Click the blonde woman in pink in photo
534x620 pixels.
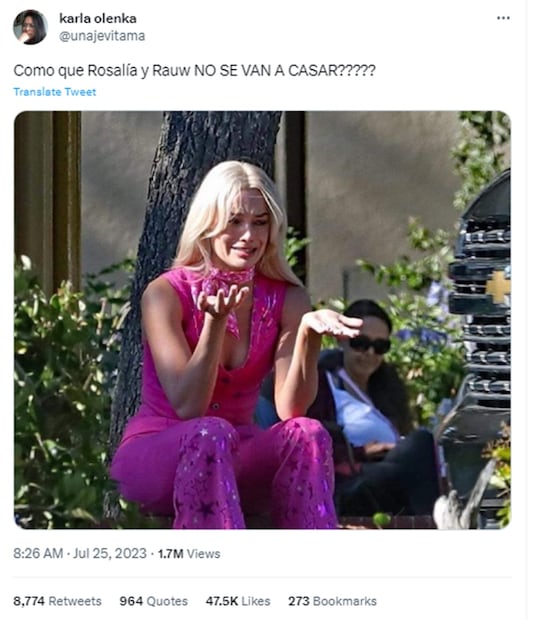229,348
